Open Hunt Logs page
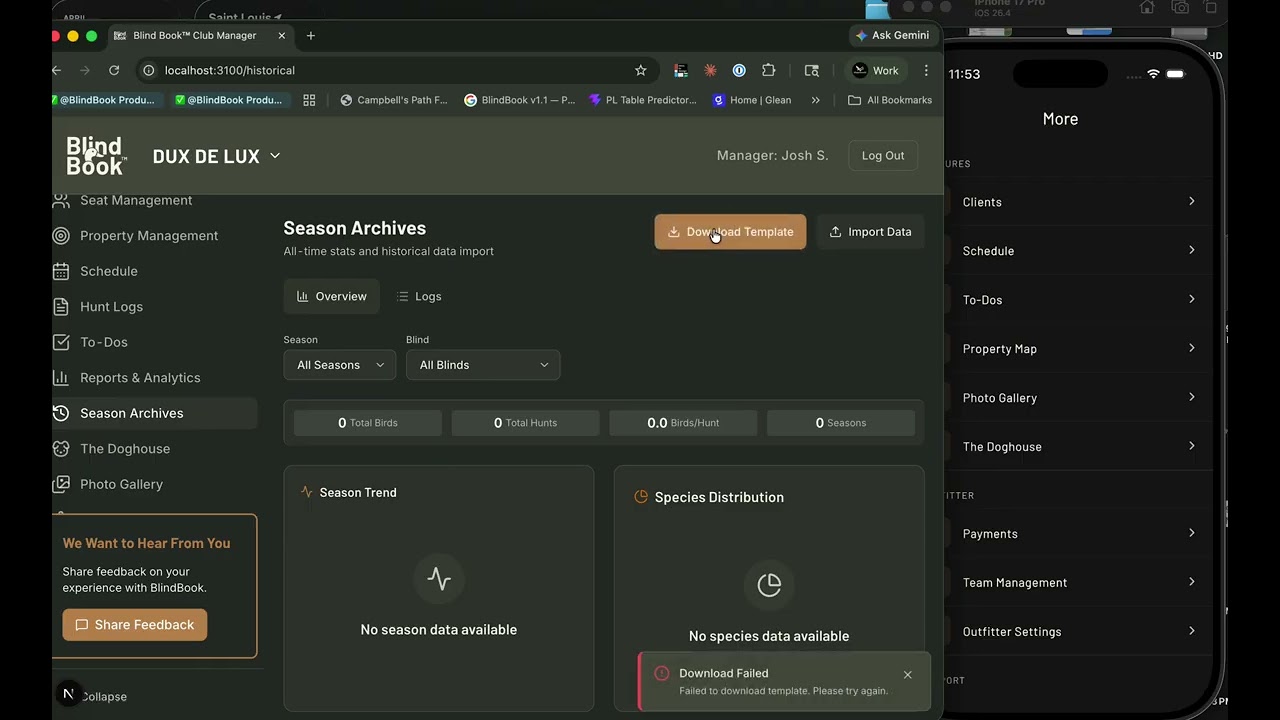This screenshot has width=1280, height=720. (155, 307)
